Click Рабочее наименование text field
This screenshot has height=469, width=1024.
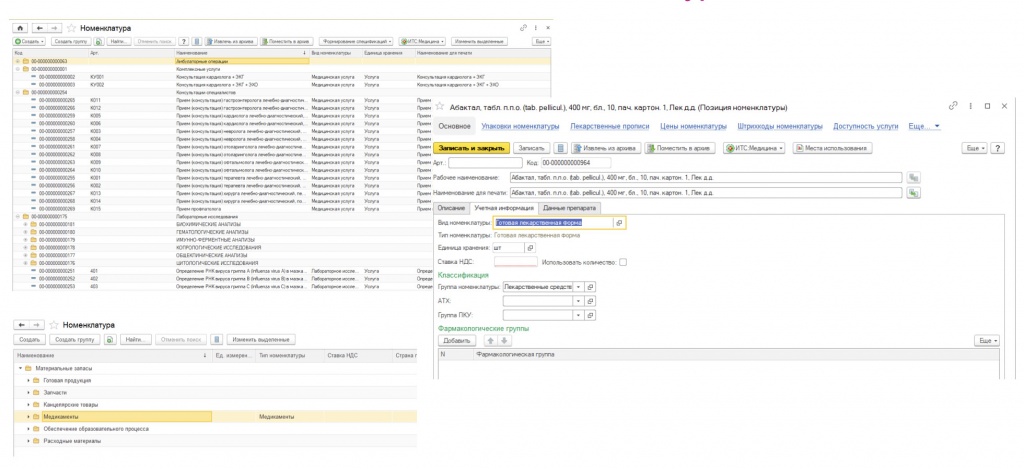pos(706,178)
